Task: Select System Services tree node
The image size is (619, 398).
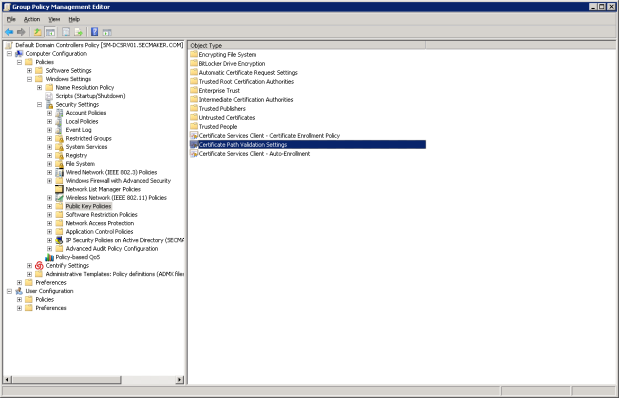Action: point(86,147)
